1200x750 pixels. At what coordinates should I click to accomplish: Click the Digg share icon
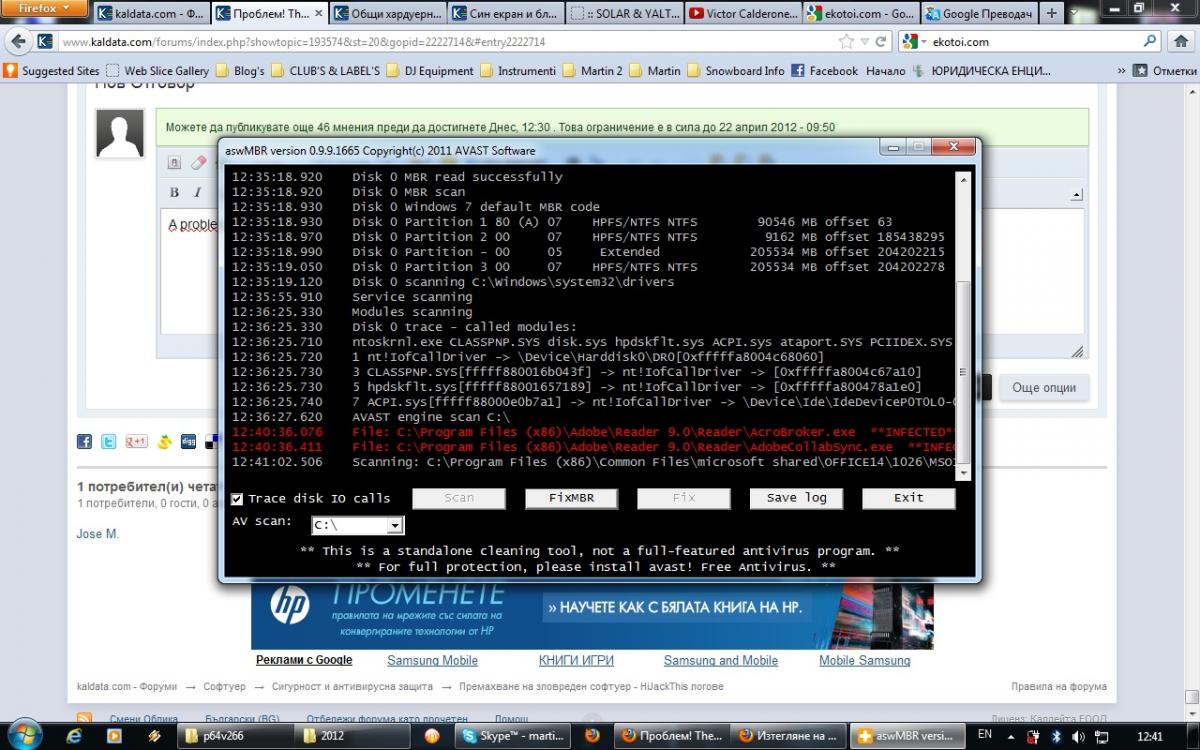click(188, 441)
